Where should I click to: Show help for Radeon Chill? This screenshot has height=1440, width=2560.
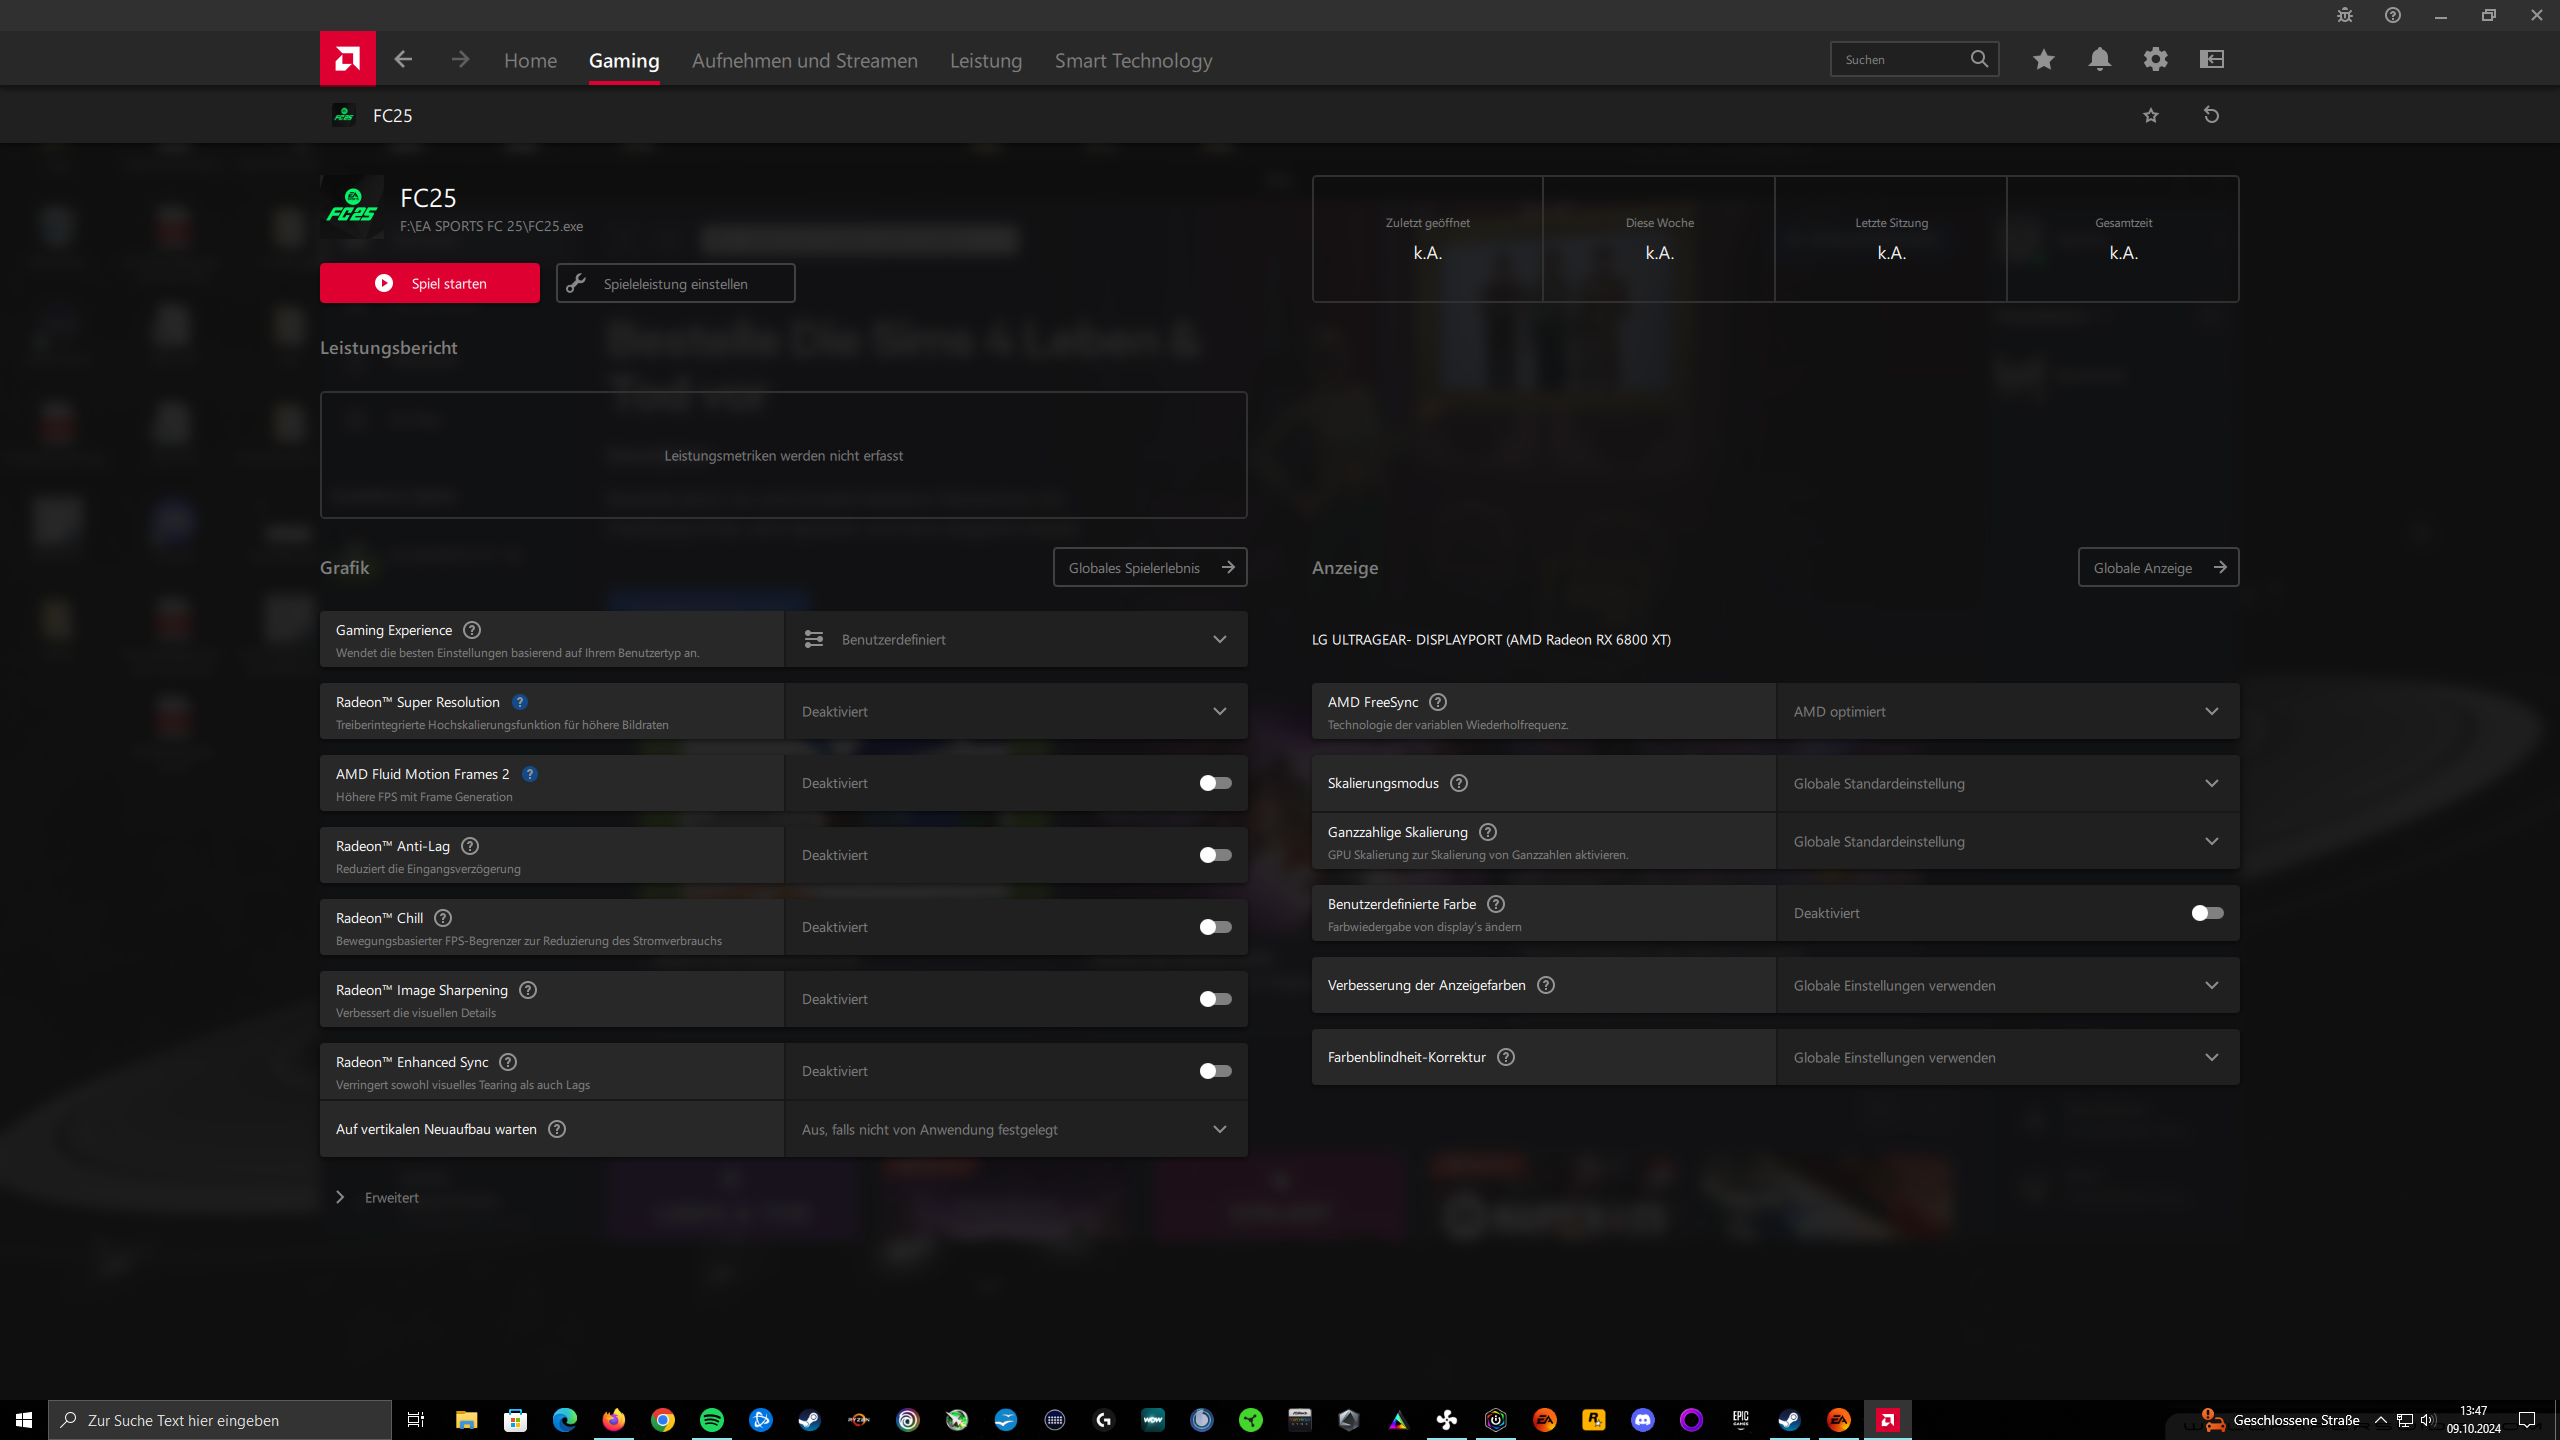coord(443,918)
